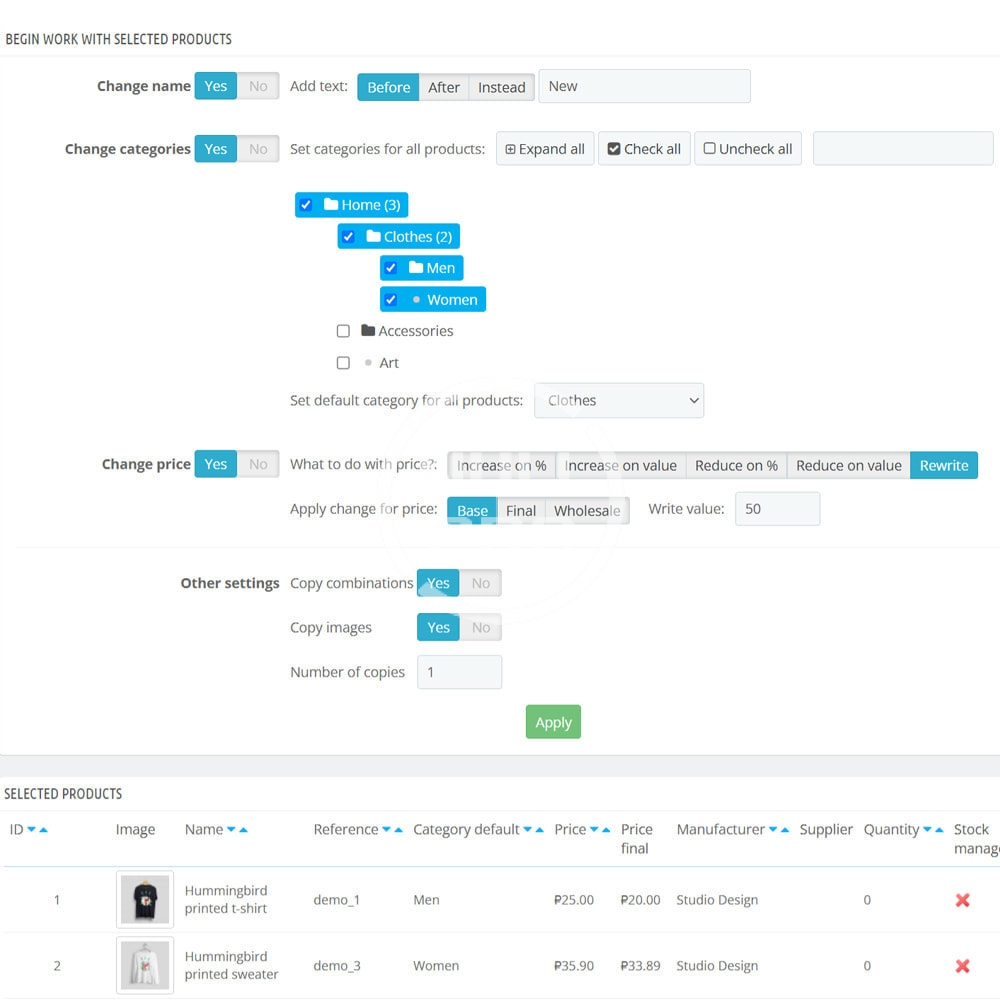Image resolution: width=1000 pixels, height=1000 pixels.
Task: Click the Number of copies field
Action: [459, 672]
